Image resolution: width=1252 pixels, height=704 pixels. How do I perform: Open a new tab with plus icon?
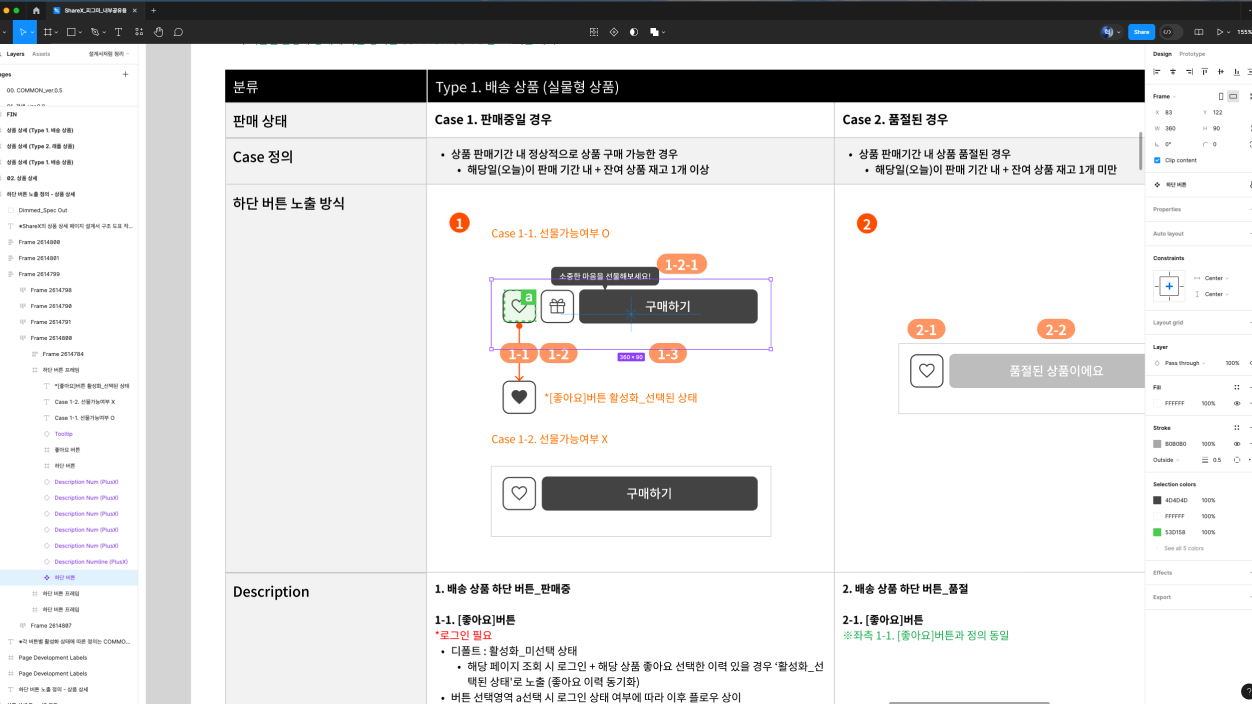(153, 10)
